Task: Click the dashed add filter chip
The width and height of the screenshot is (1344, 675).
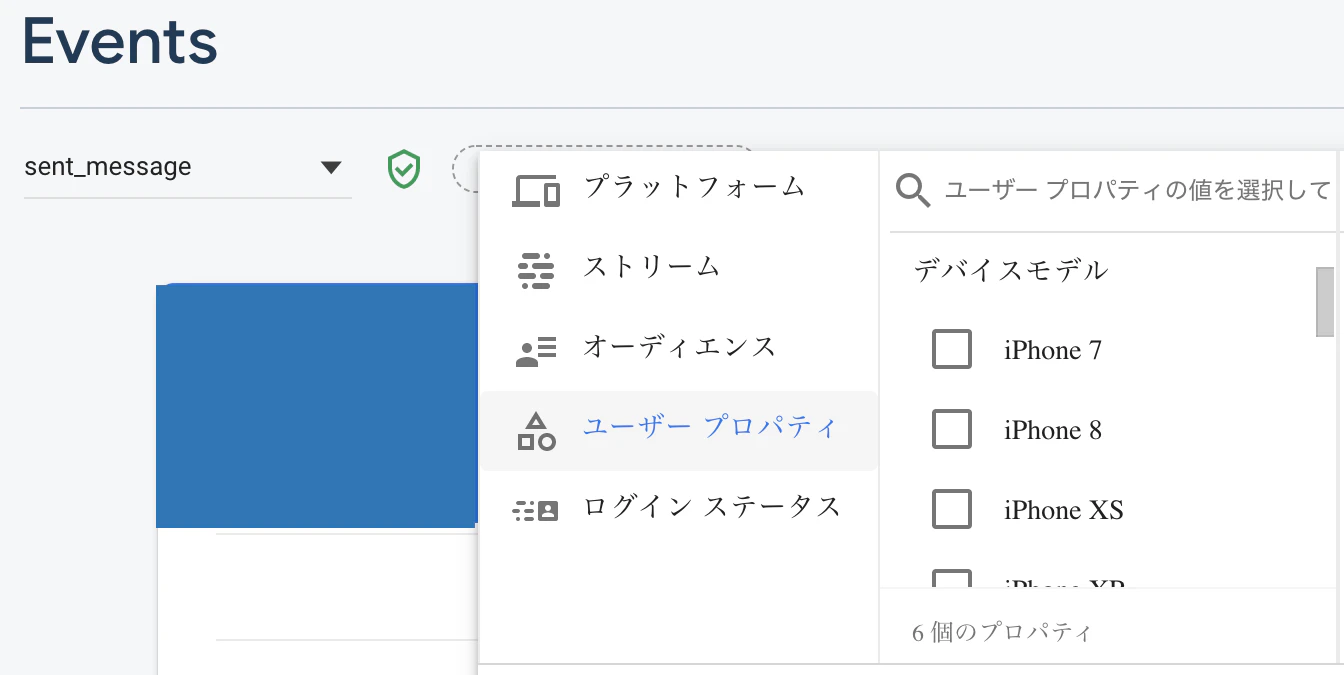Action: click(x=466, y=168)
